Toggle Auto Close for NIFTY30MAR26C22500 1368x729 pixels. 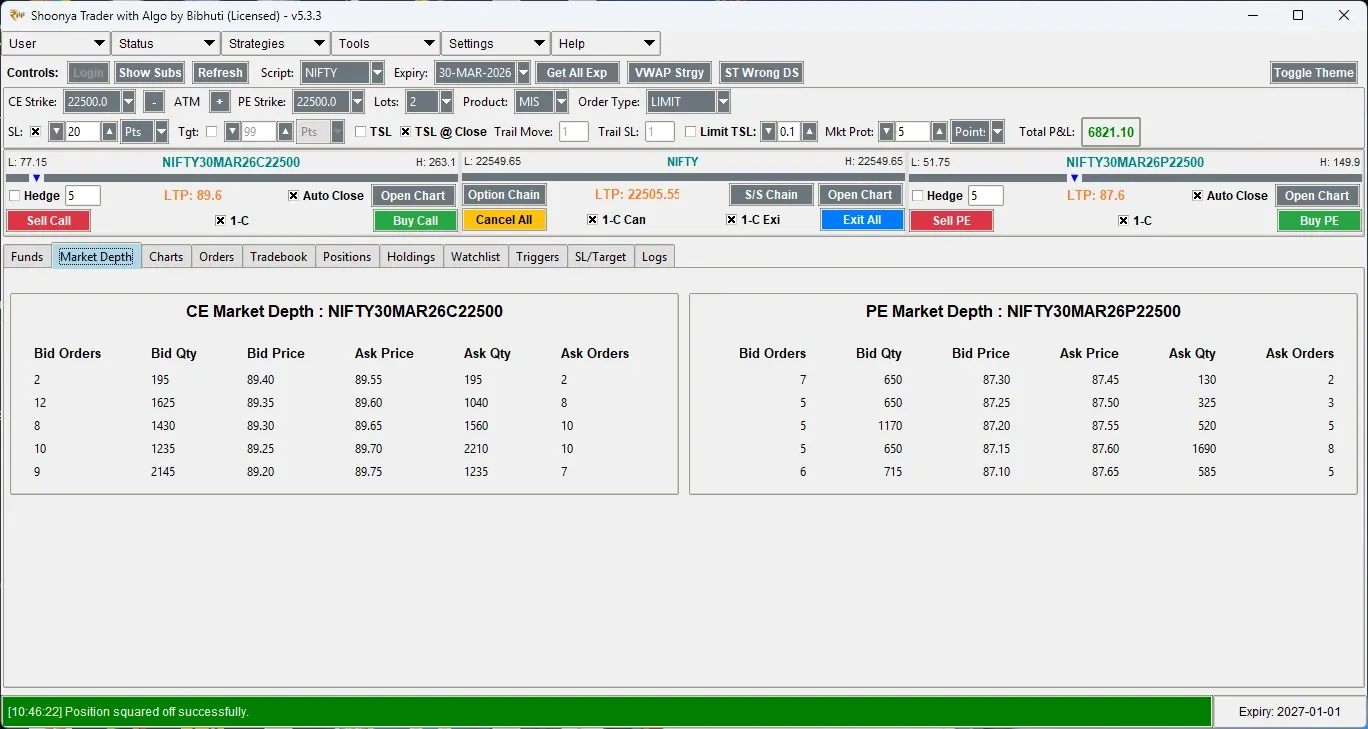(x=294, y=196)
